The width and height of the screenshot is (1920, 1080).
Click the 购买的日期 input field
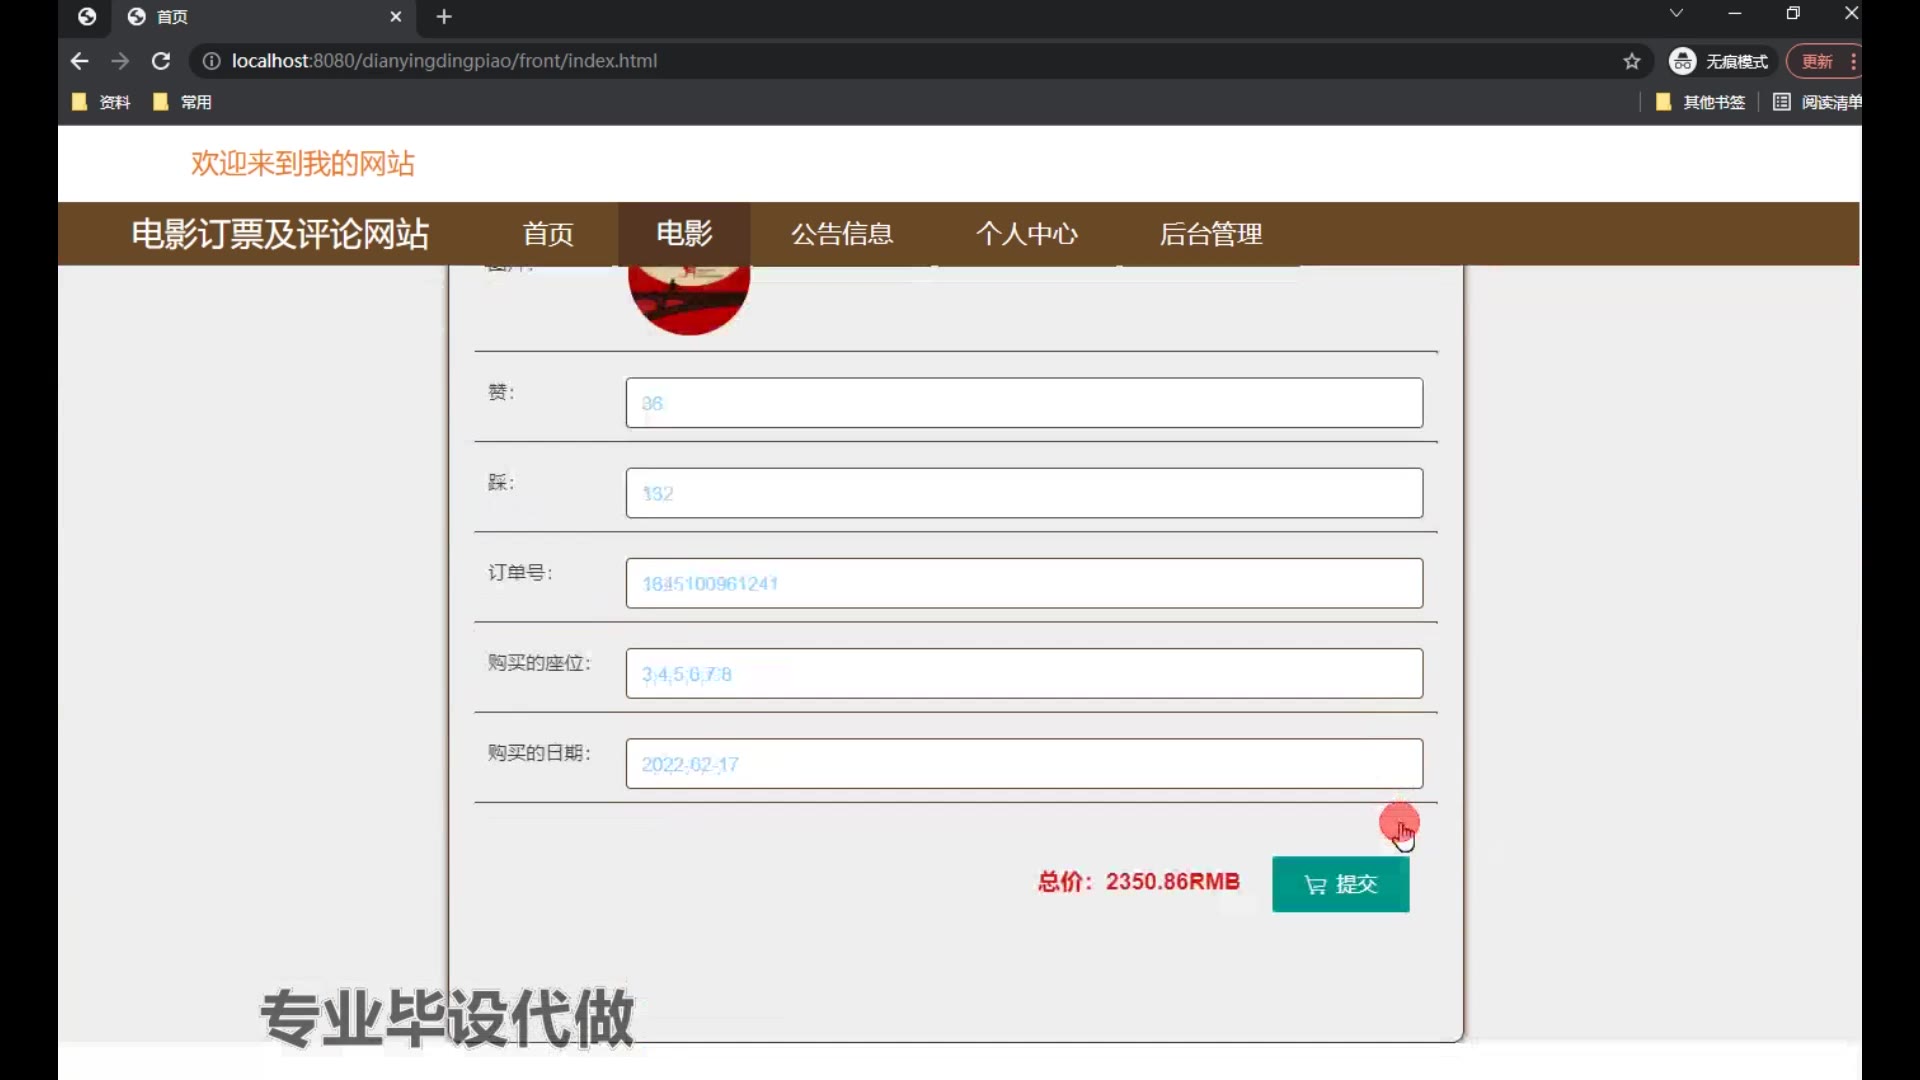click(x=1023, y=764)
